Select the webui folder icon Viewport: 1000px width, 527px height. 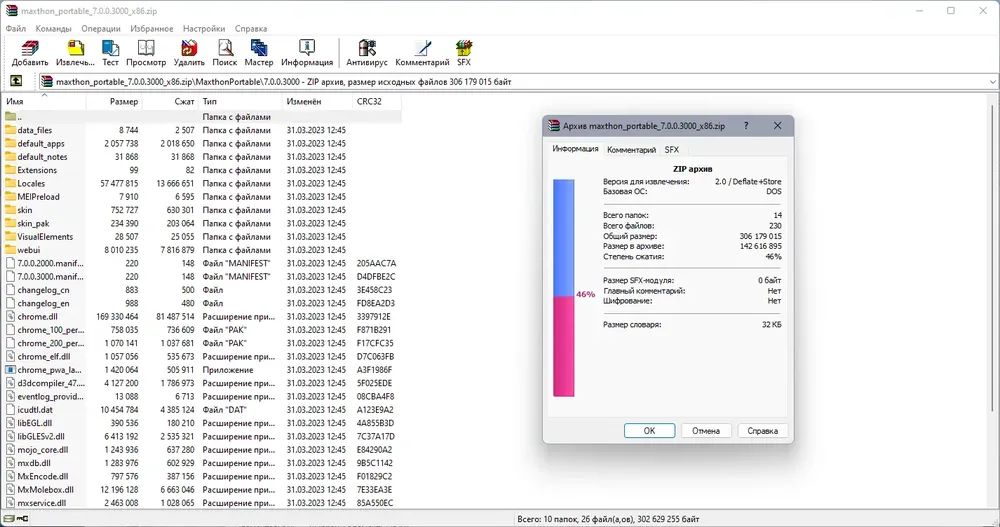point(10,250)
